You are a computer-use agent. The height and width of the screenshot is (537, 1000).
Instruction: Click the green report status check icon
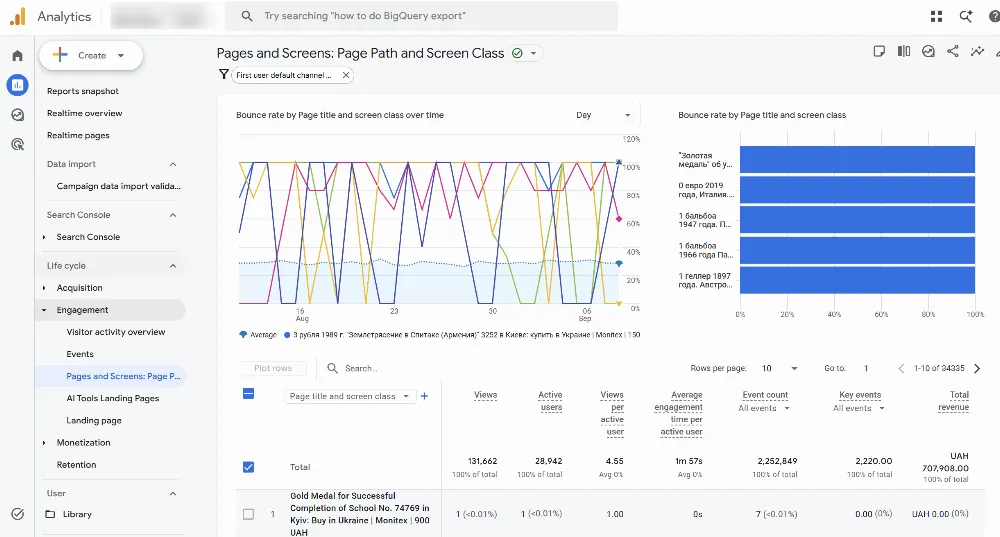click(517, 54)
